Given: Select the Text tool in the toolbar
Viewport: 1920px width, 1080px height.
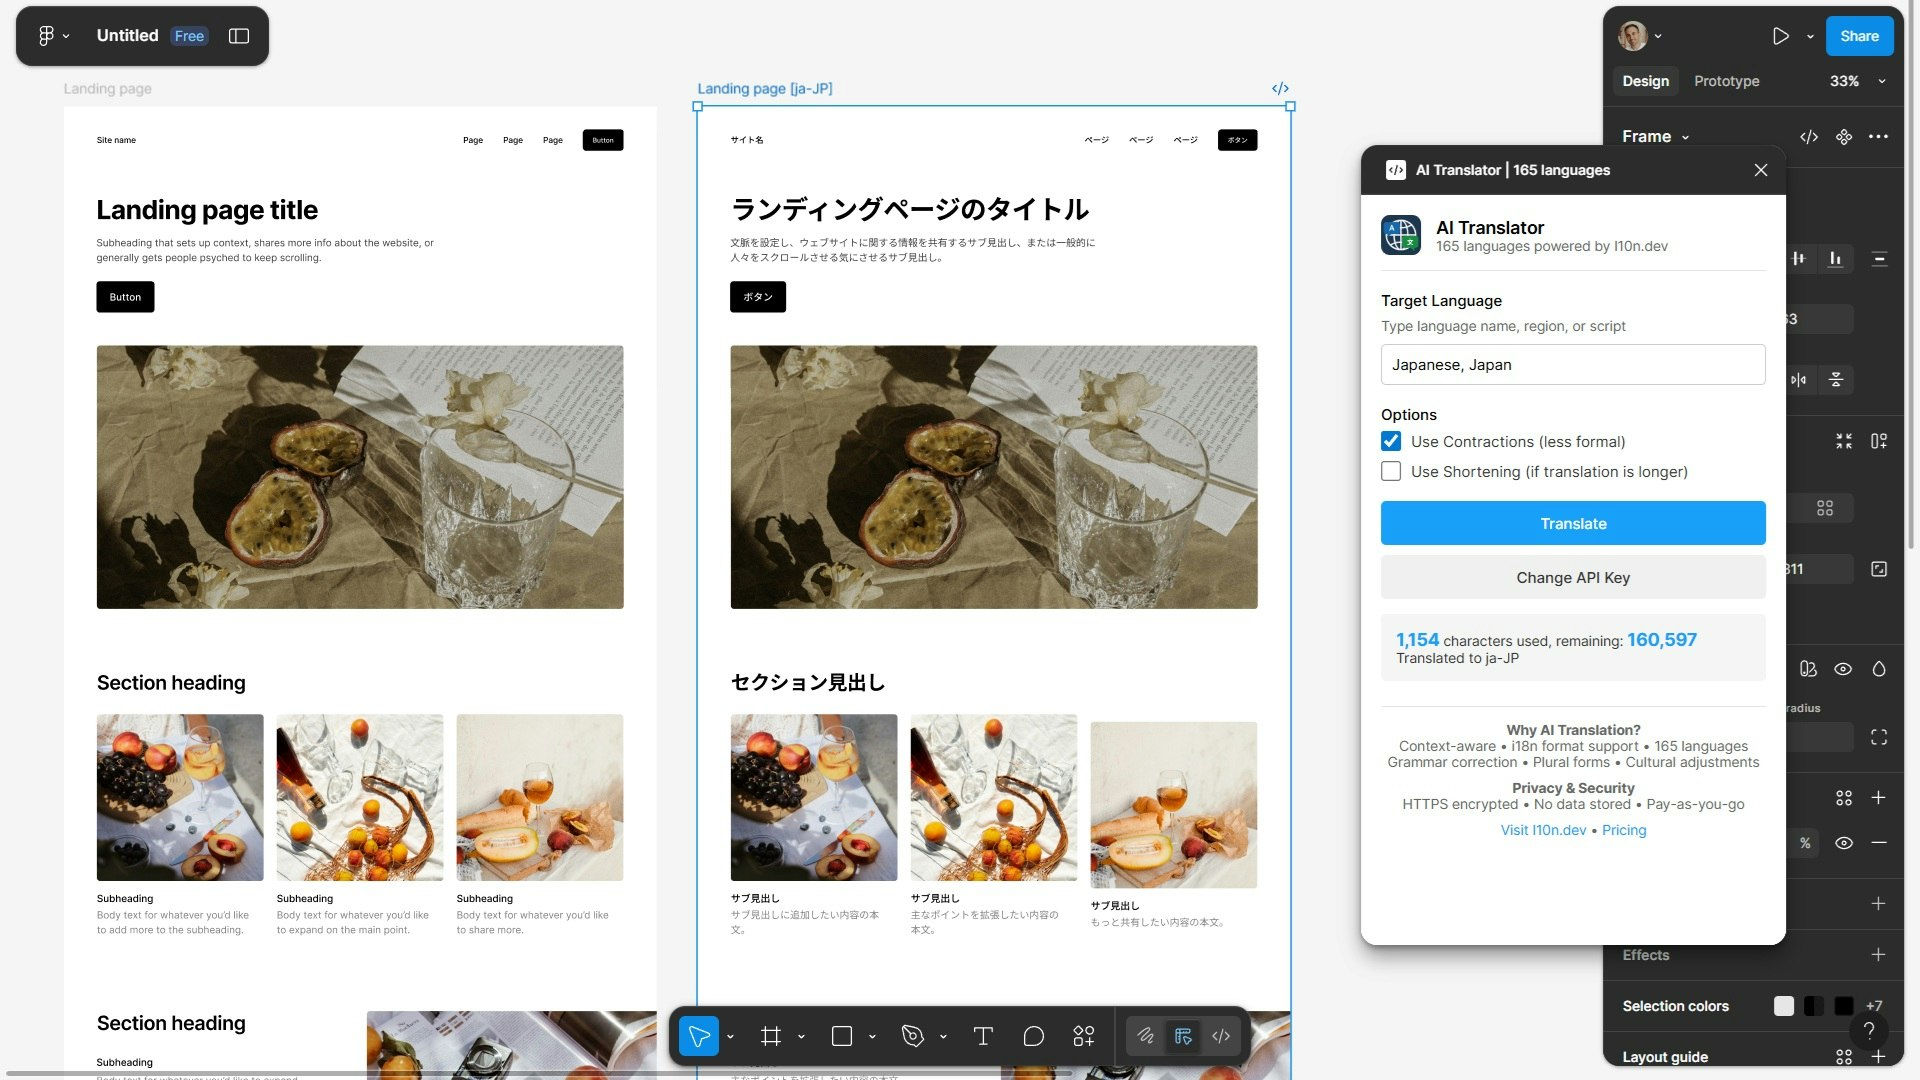Looking at the screenshot, I should pos(983,1036).
